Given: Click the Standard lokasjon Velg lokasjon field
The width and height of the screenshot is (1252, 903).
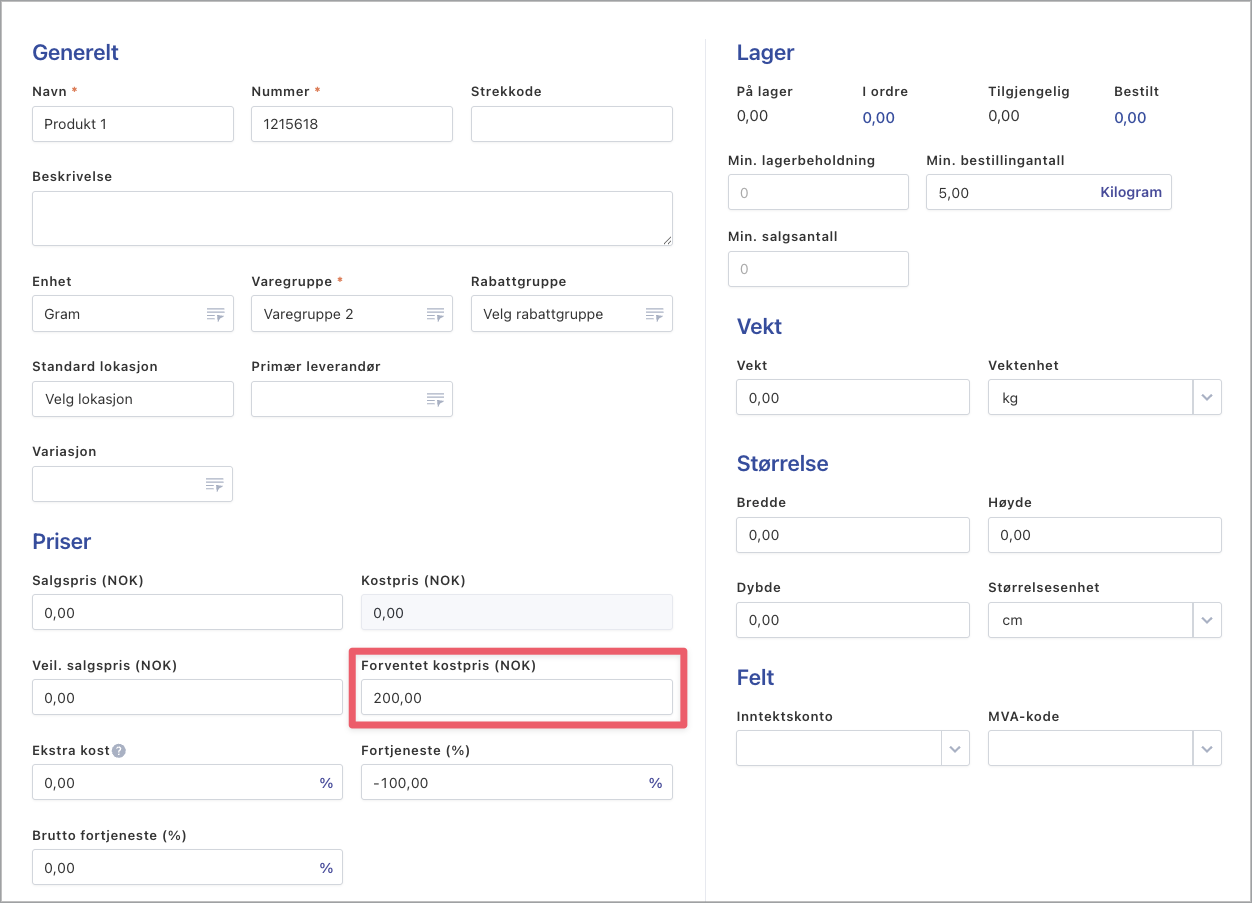Looking at the screenshot, I should pyautogui.click(x=133, y=399).
